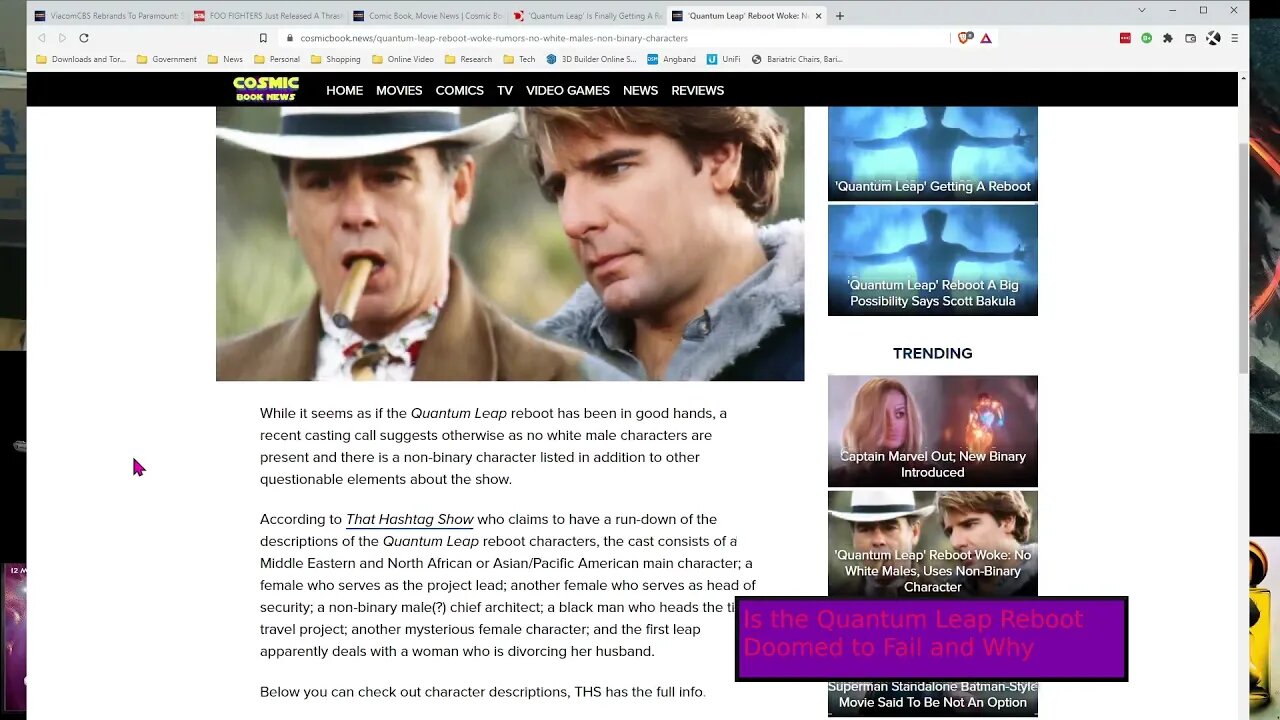Click the TRENDING section heading
The width and height of the screenshot is (1280, 720).
[933, 353]
